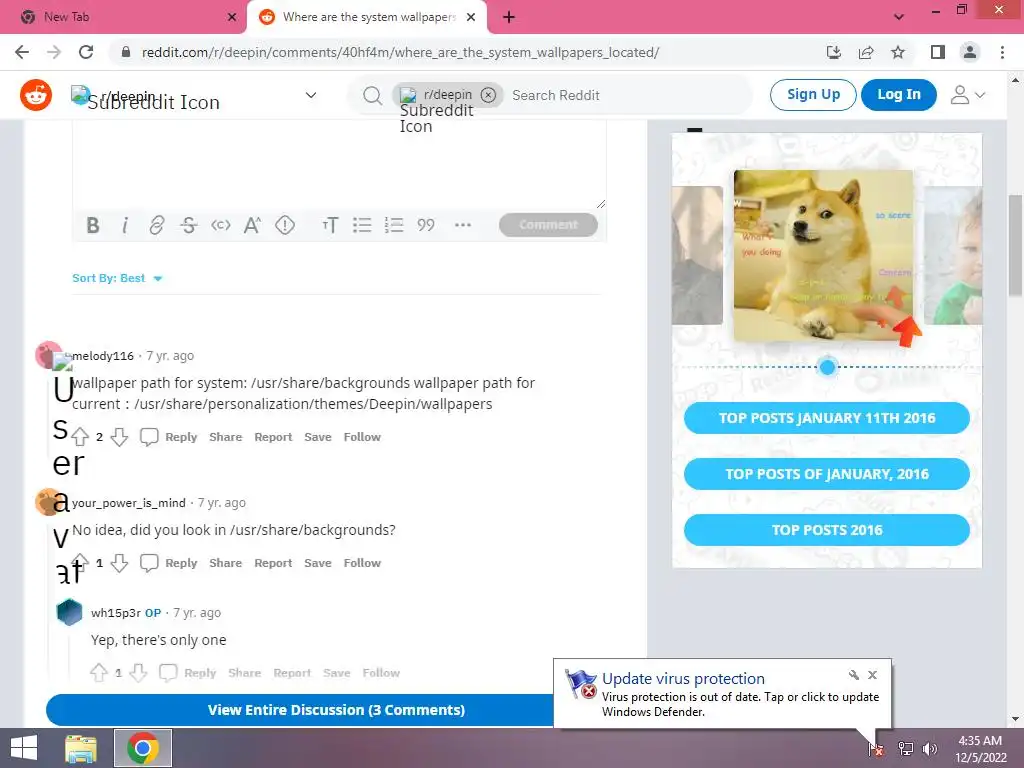
Task: Open File Explorer from taskbar
Action: point(81,748)
